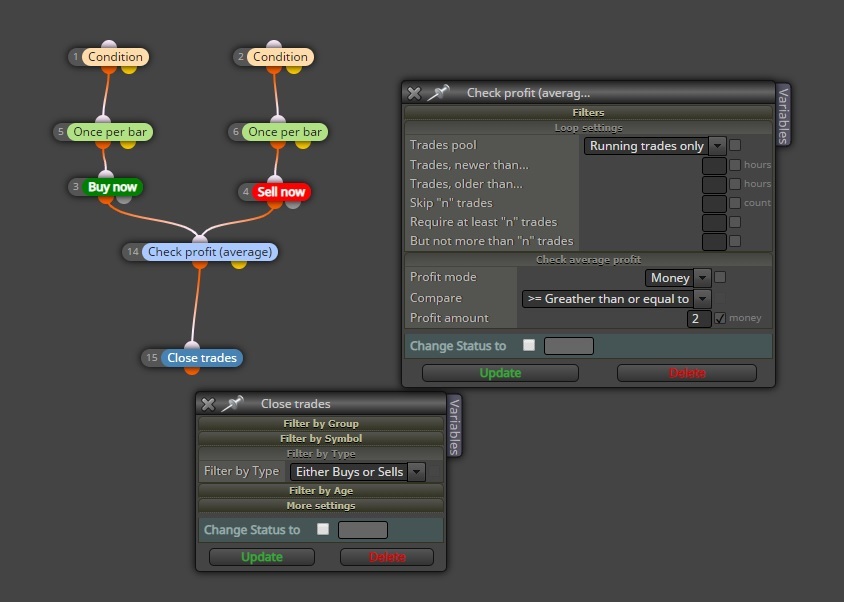Close the Close trades panel with X icon
The image size is (844, 602).
click(x=208, y=404)
